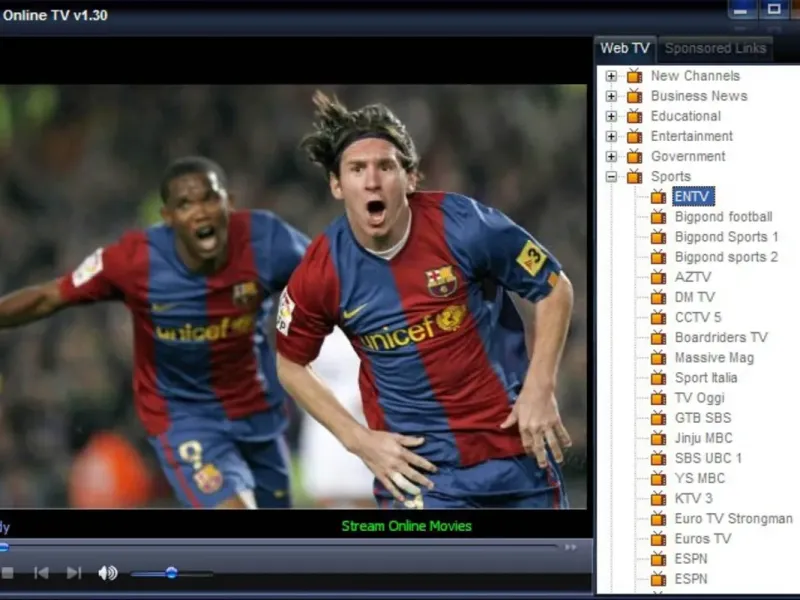Click the Jinju MBC channel icon
Image resolution: width=800 pixels, height=600 pixels.
click(658, 438)
